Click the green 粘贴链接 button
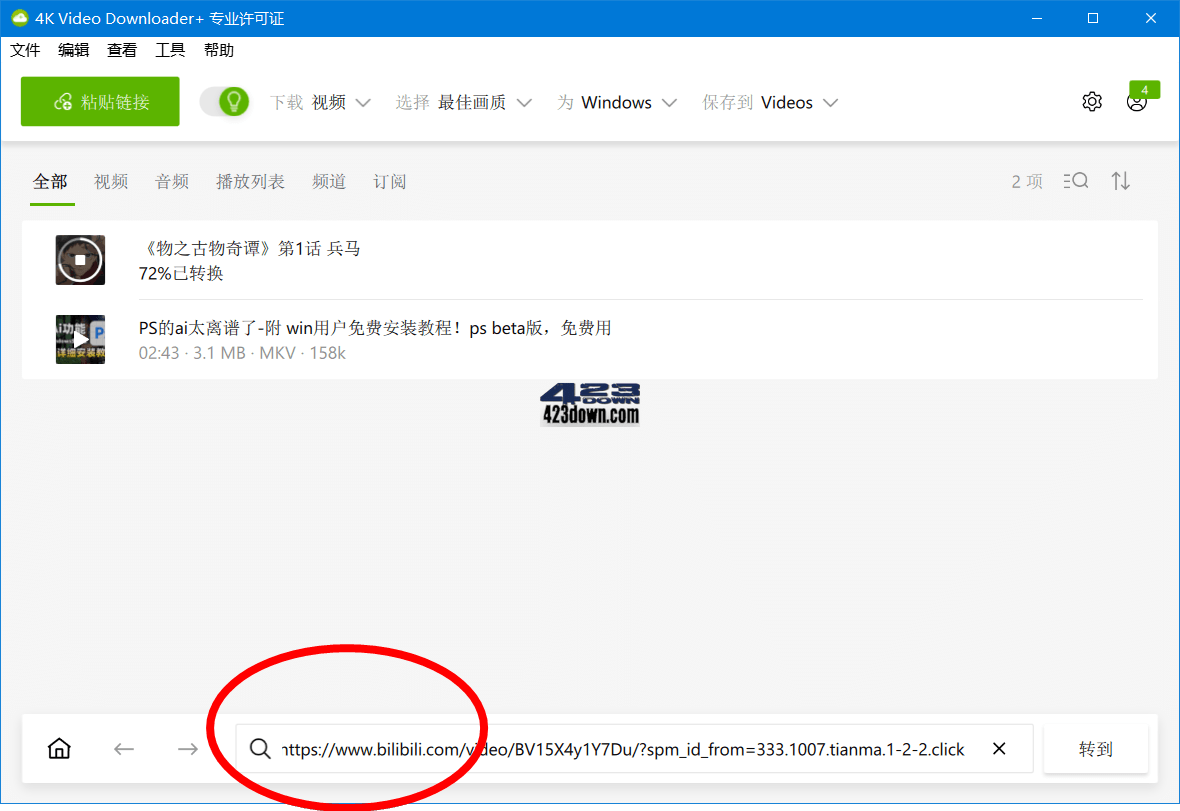 click(x=99, y=101)
